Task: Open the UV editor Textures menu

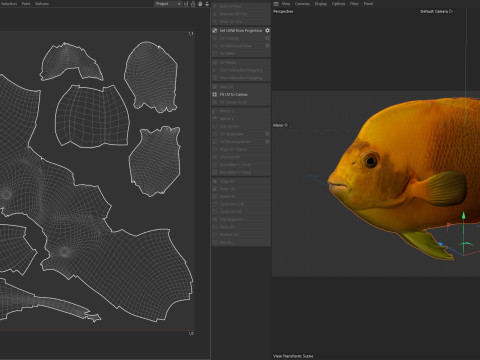Action: [x=42, y=4]
